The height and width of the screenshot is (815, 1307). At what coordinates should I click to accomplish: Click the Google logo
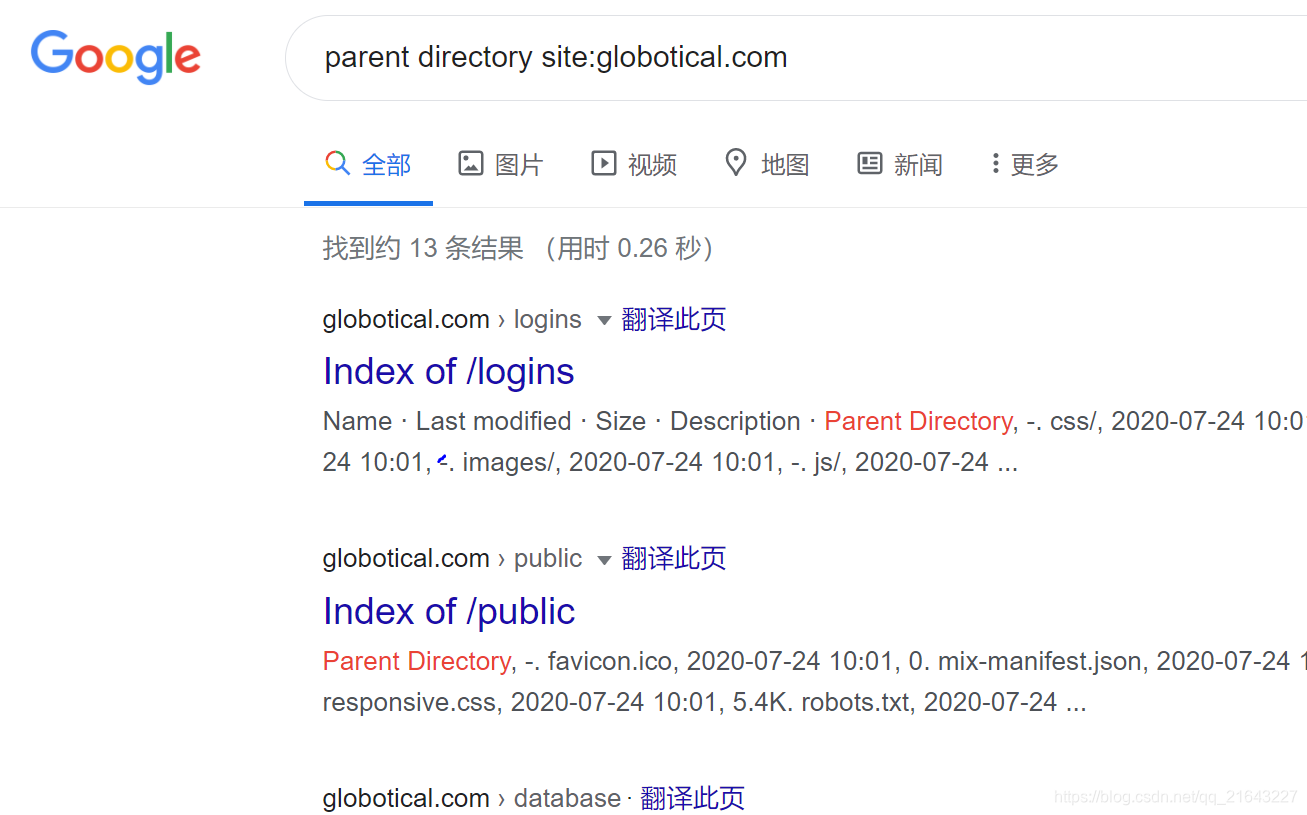click(x=116, y=57)
